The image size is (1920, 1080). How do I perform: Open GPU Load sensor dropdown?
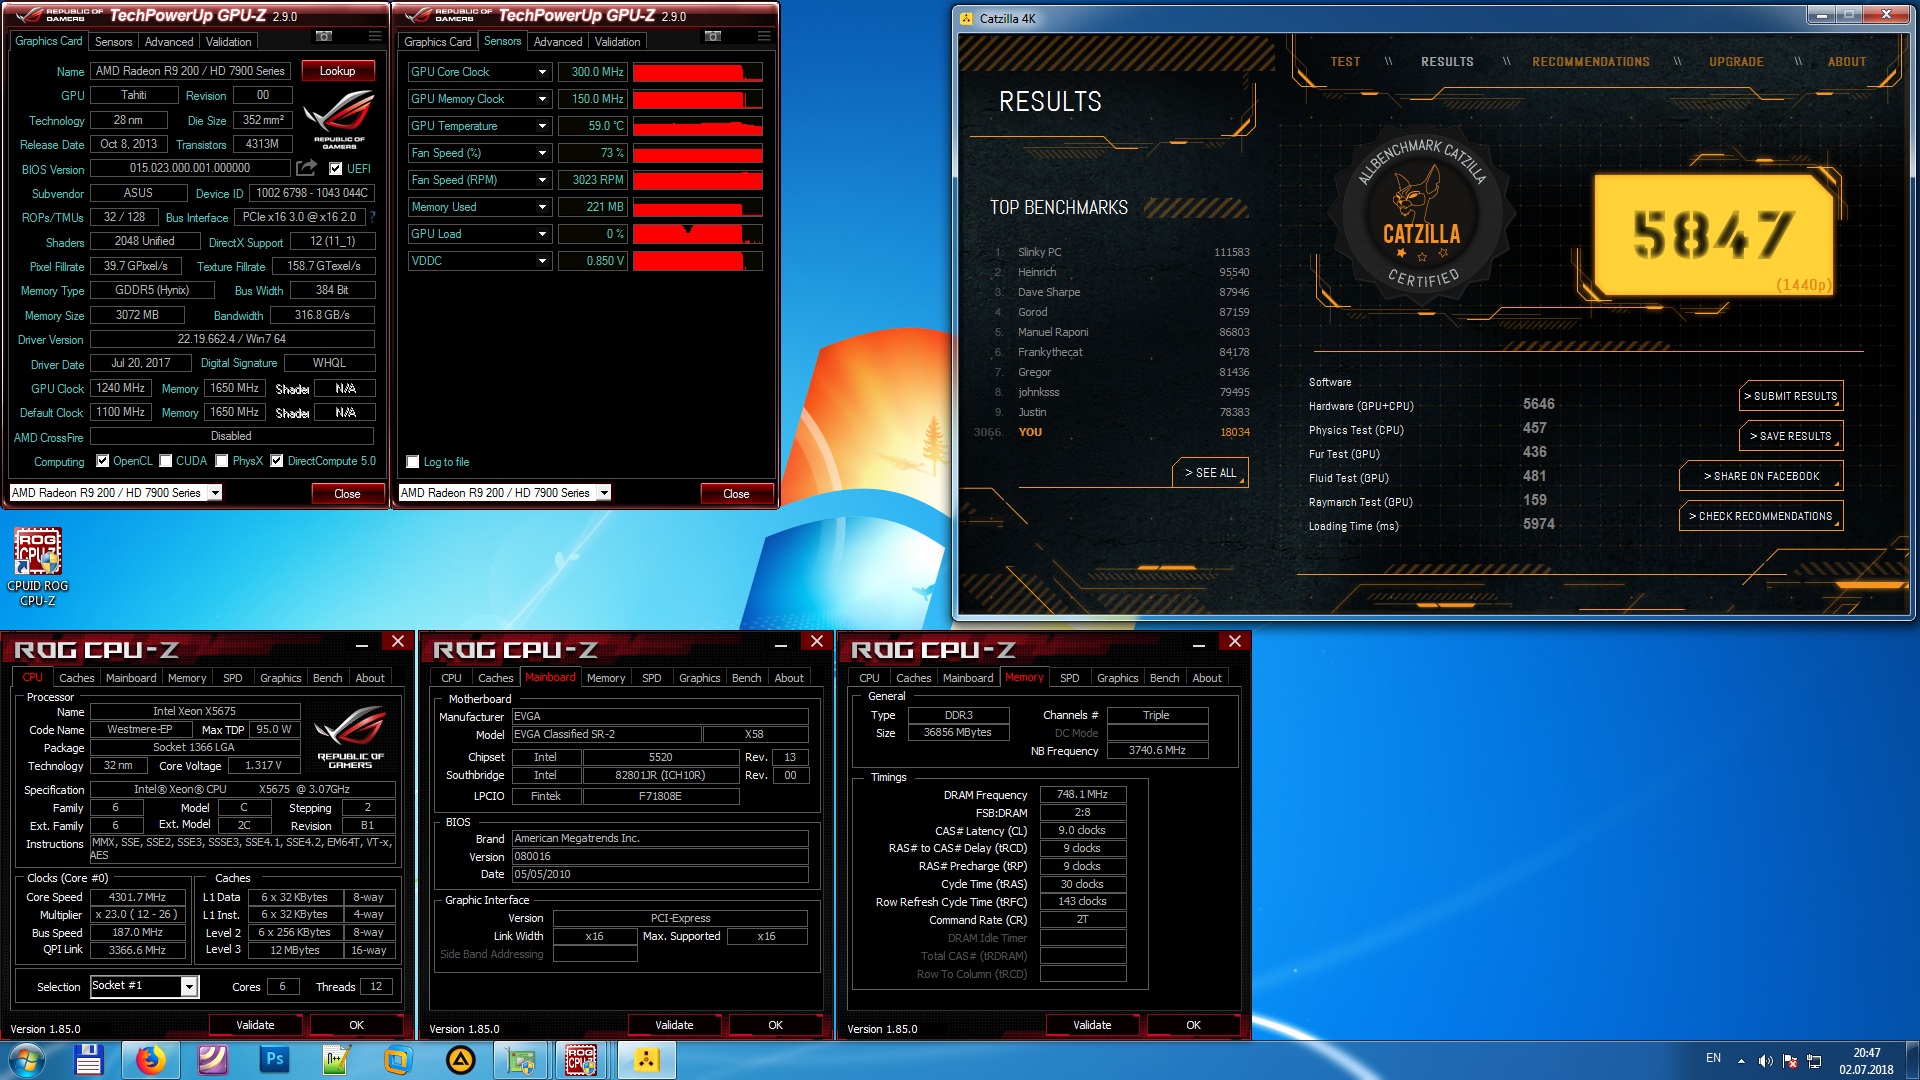[x=542, y=234]
